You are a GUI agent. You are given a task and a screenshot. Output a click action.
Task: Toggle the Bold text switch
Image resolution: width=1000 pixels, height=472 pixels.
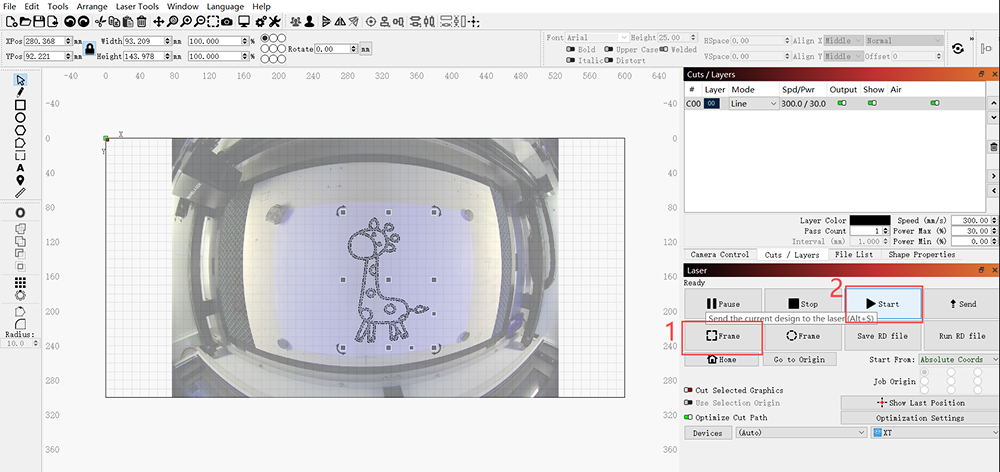[571, 49]
